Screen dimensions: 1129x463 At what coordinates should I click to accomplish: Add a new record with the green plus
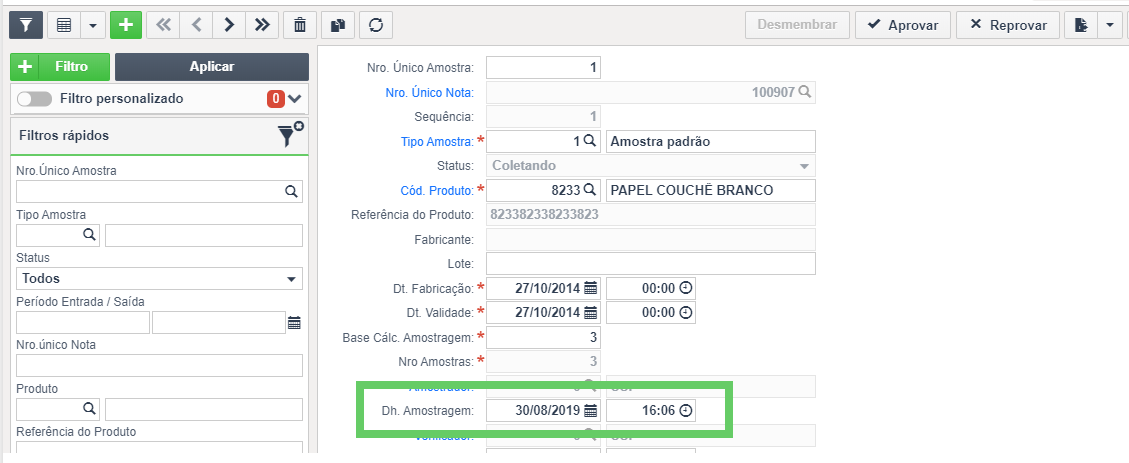click(126, 25)
